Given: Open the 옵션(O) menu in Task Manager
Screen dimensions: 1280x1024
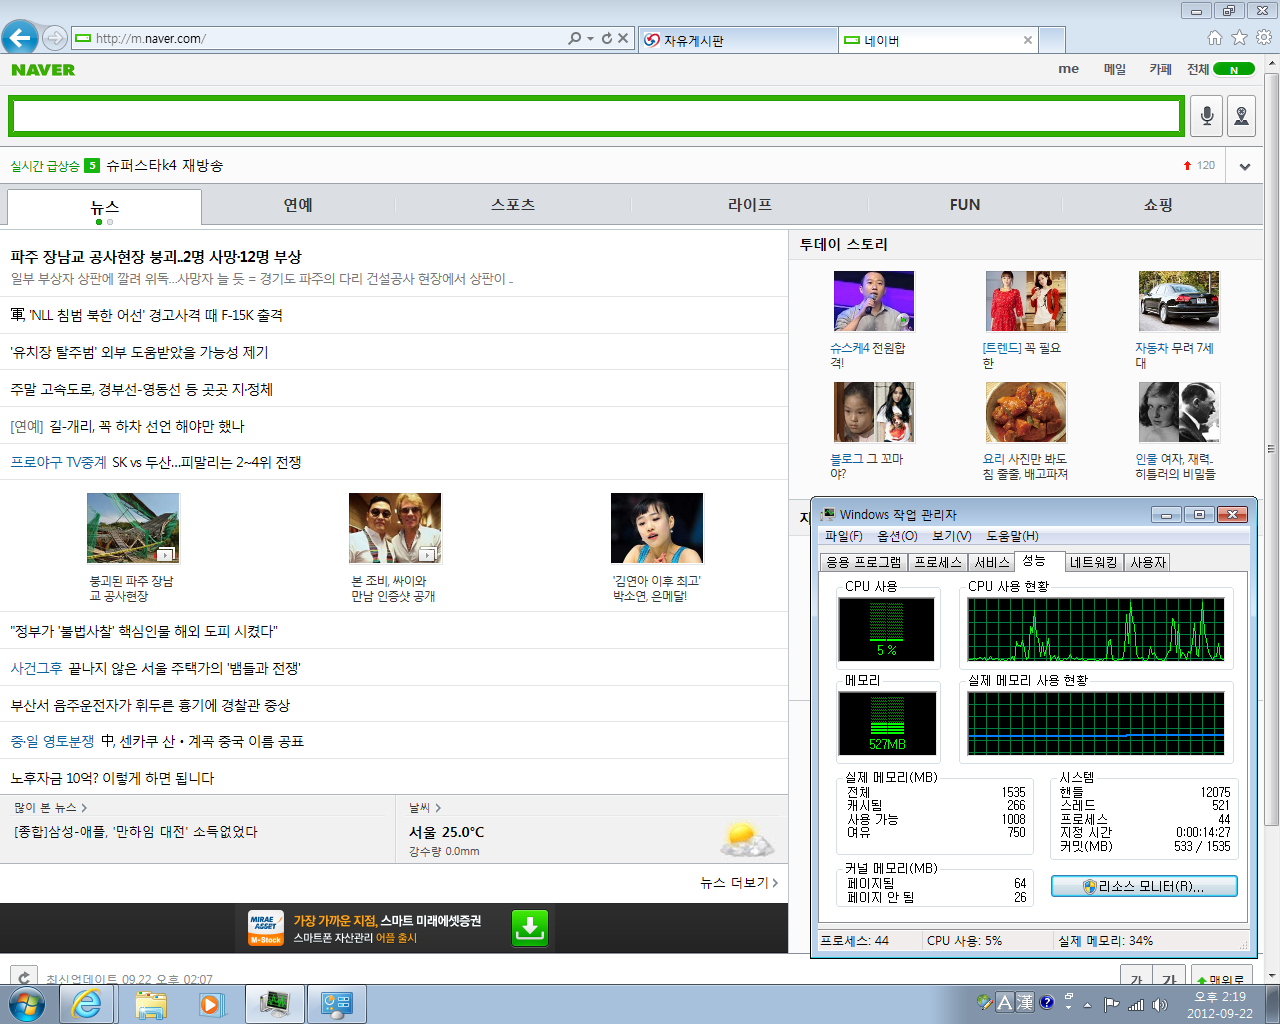Looking at the screenshot, I should tap(897, 536).
